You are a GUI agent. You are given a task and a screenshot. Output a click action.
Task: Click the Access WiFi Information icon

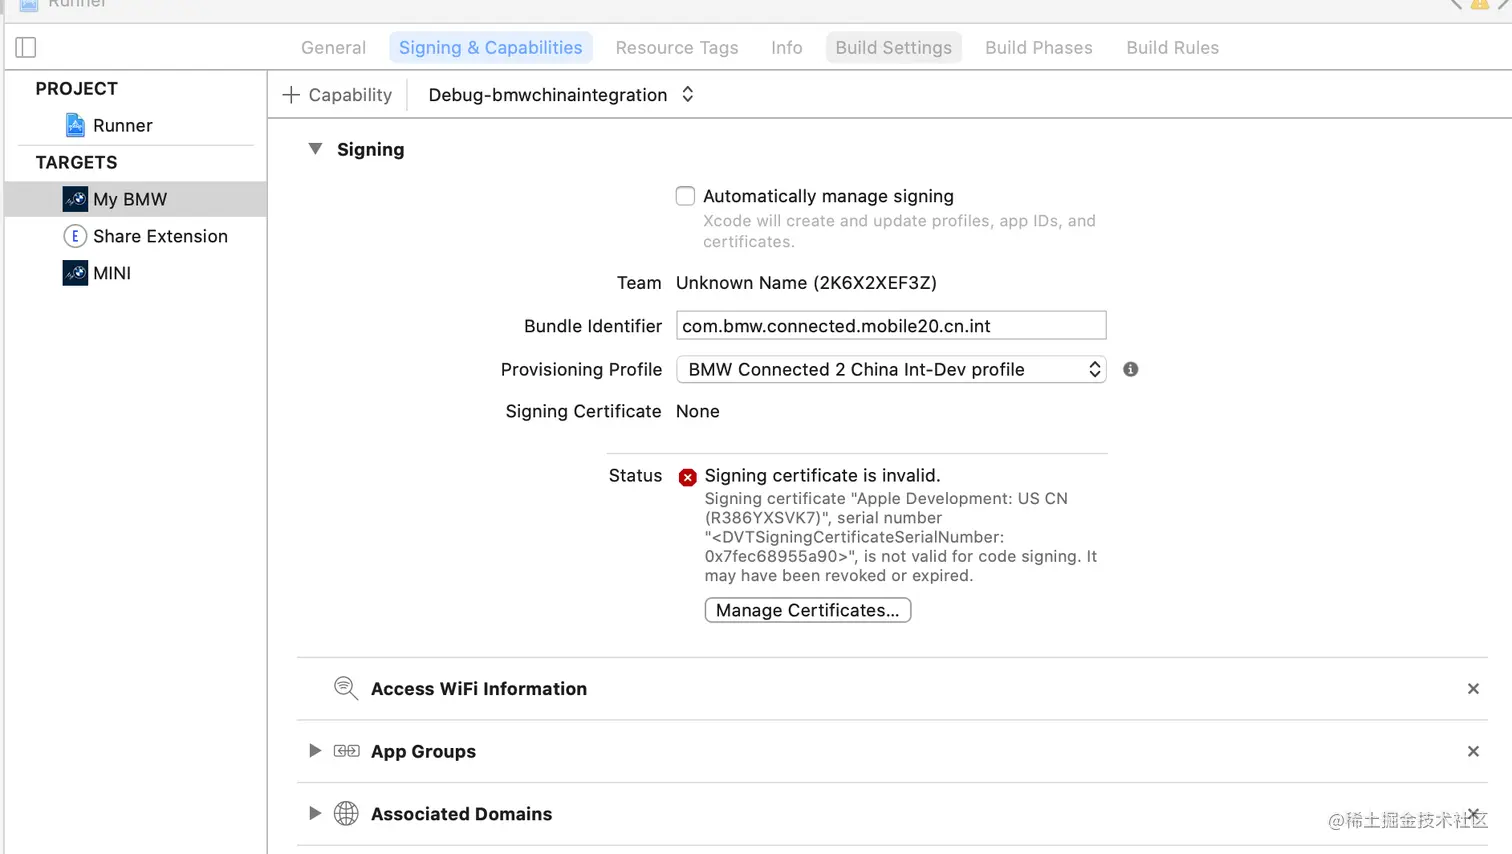pyautogui.click(x=346, y=688)
